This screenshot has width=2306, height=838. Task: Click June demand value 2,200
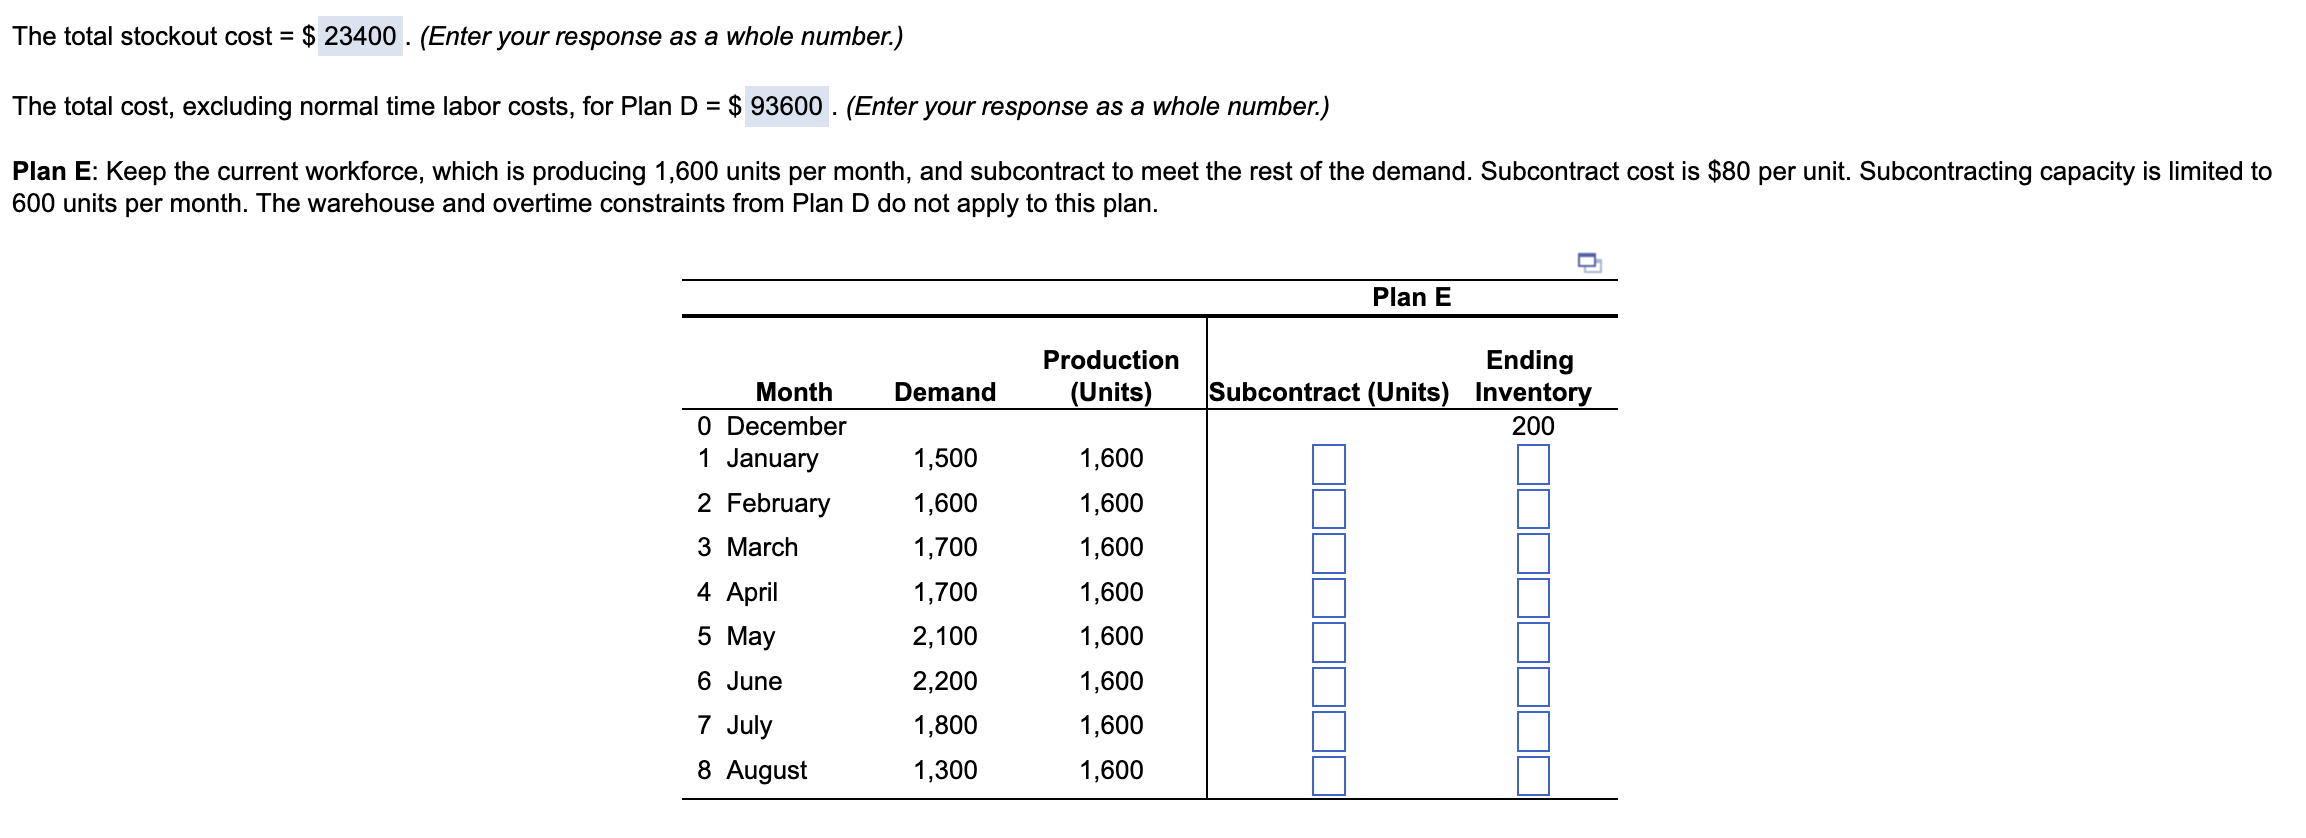click(945, 681)
